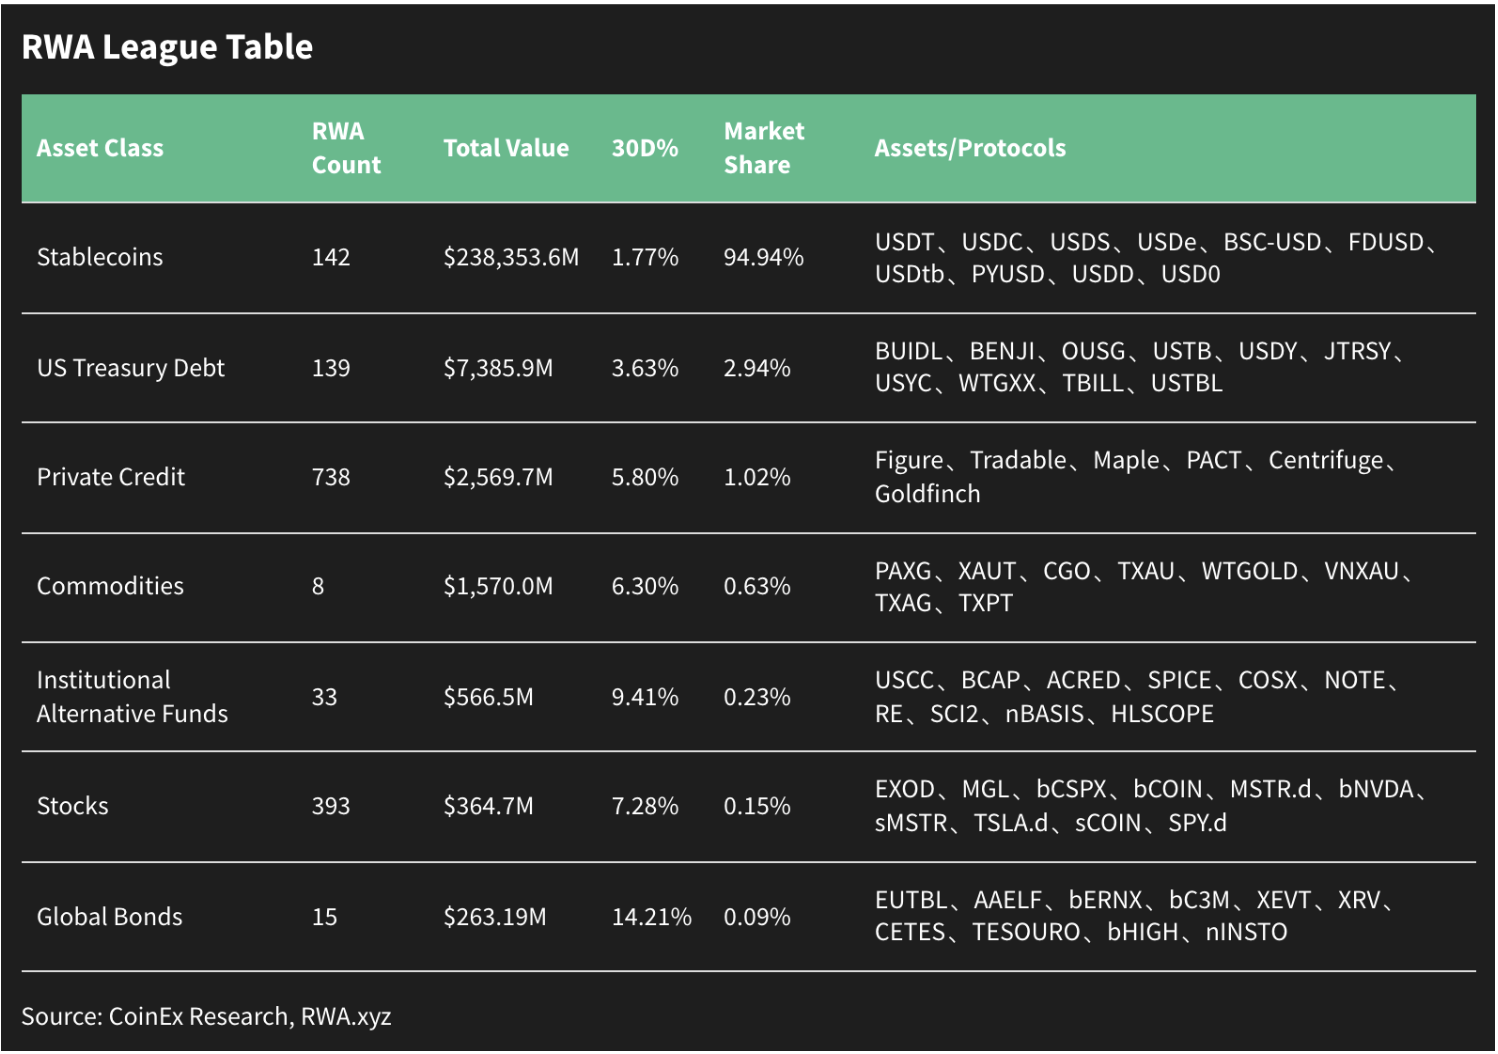Select the 738 RWA count cell
1498x1054 pixels.
coord(331,477)
